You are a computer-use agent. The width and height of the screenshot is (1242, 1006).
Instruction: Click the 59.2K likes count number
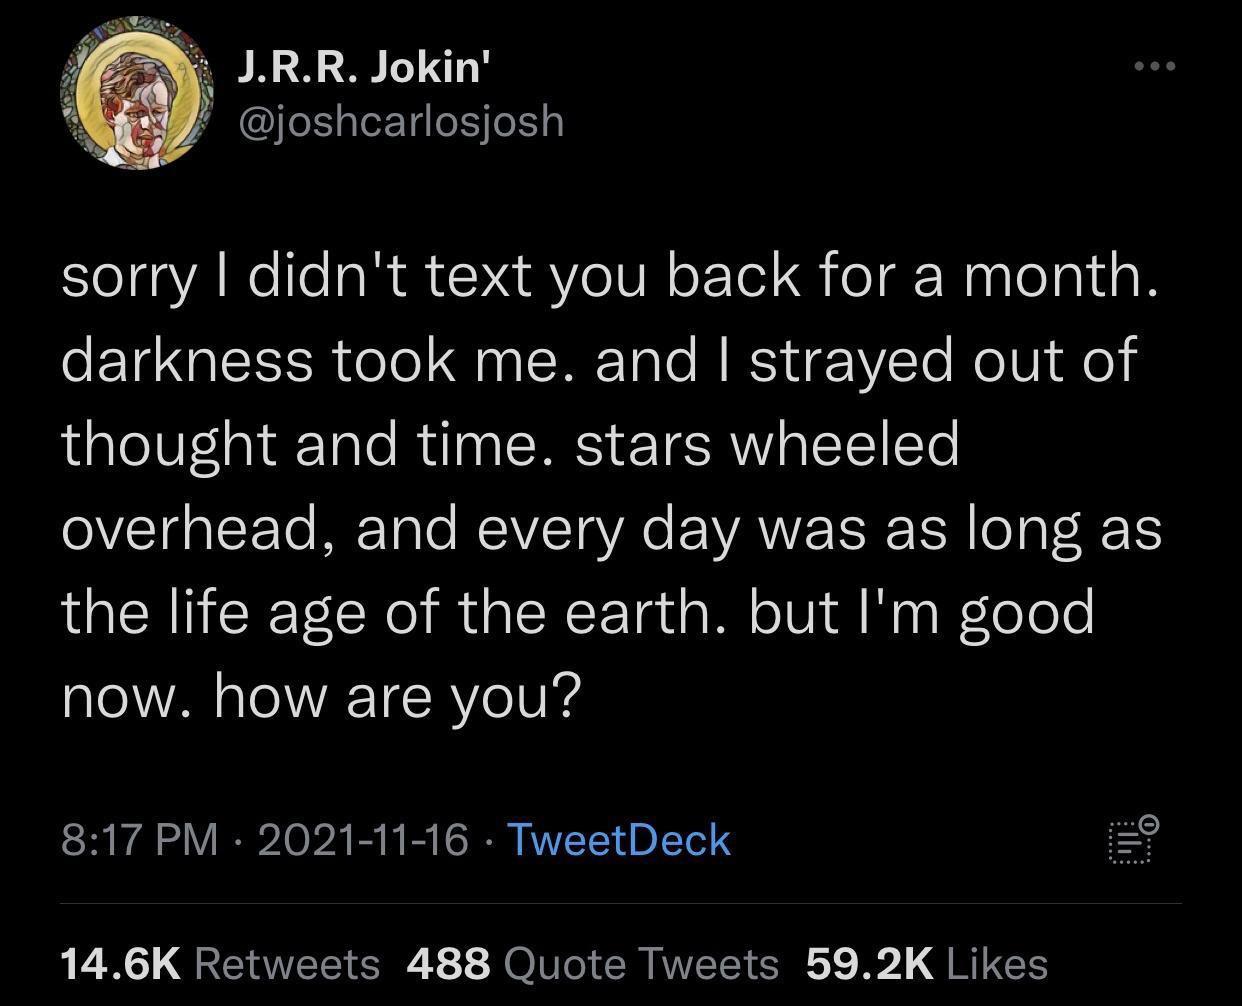coord(869,963)
